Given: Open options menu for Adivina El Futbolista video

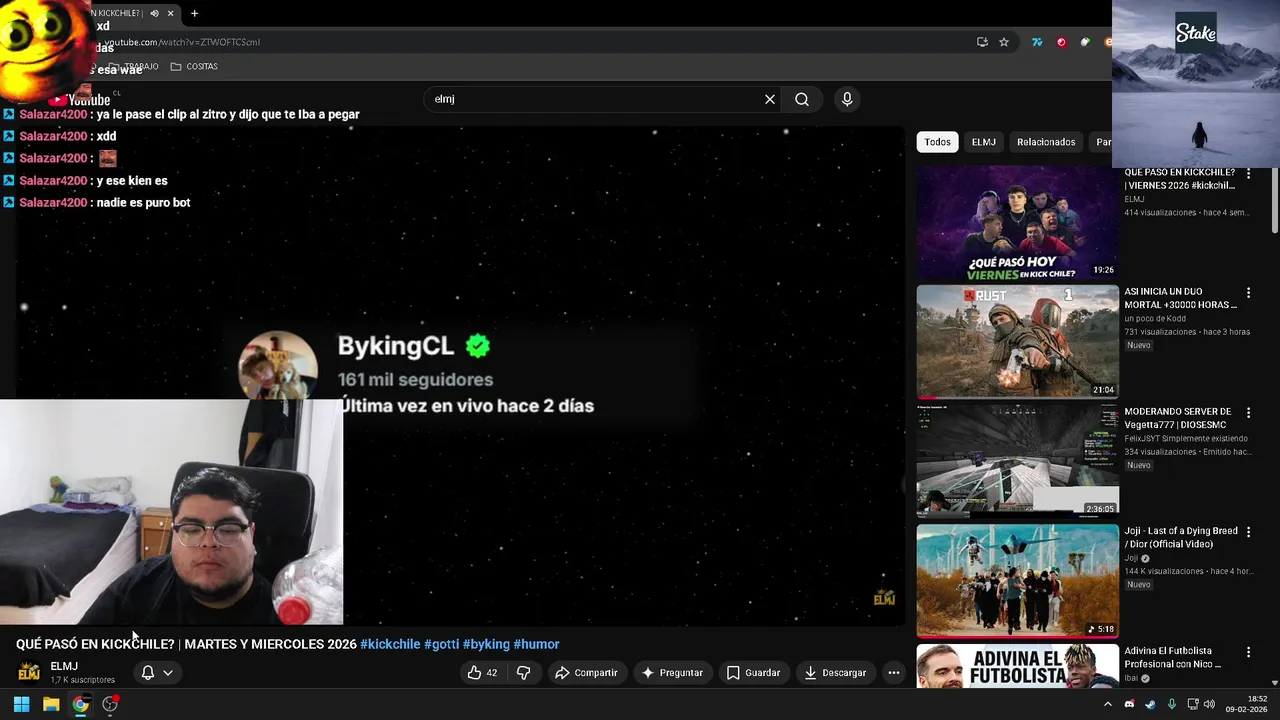Looking at the screenshot, I should (1248, 652).
